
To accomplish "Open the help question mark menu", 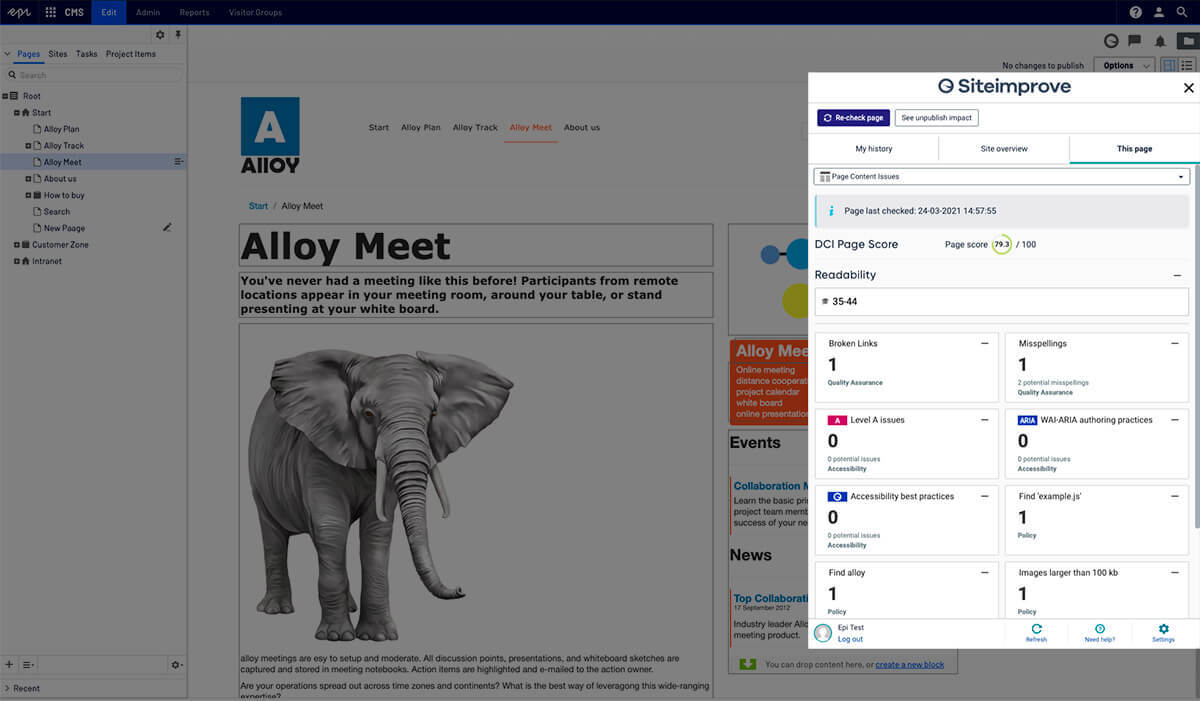I will 1136,12.
